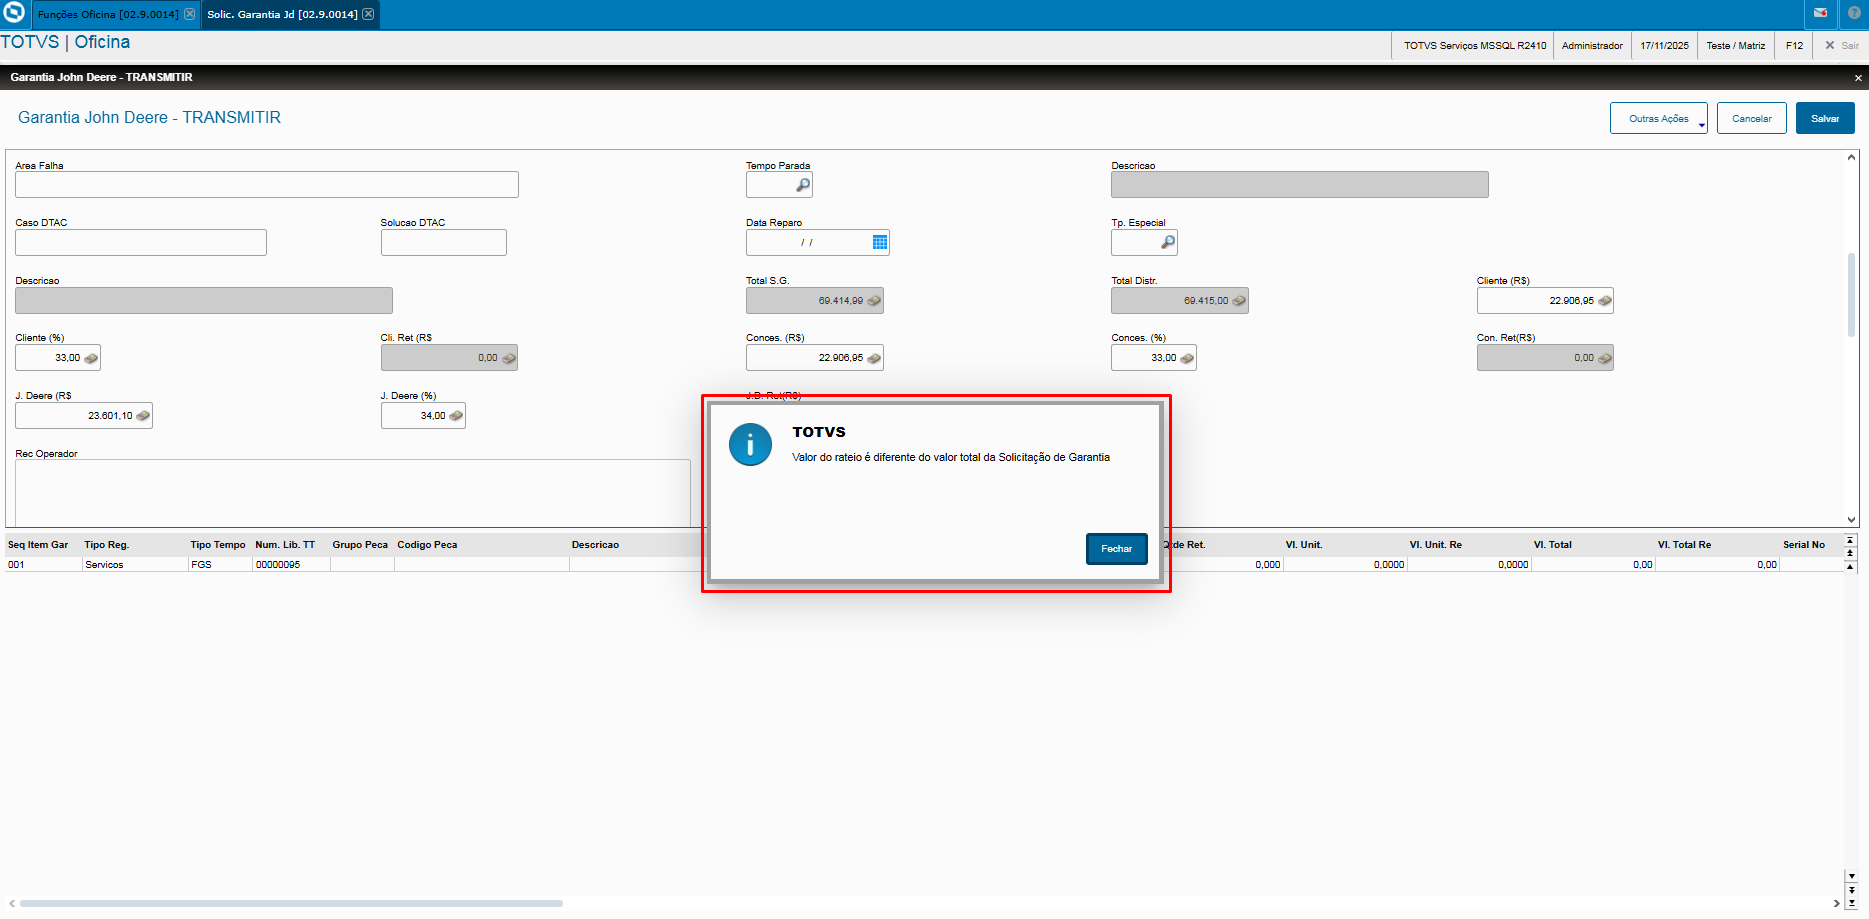The width and height of the screenshot is (1869, 919).
Task: Click the Salvar button
Action: pos(1825,118)
